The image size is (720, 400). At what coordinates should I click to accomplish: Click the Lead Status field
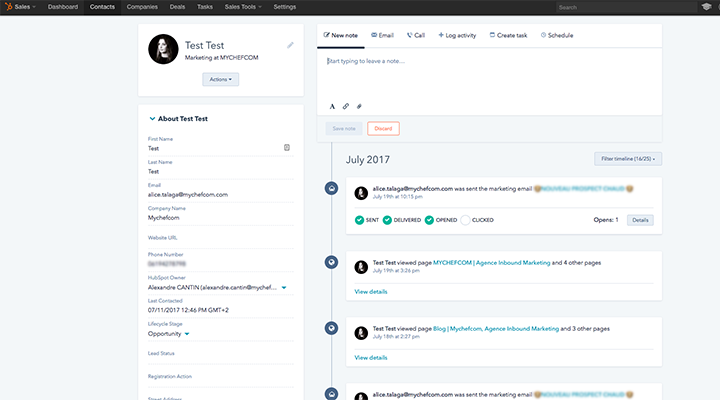(x=220, y=354)
